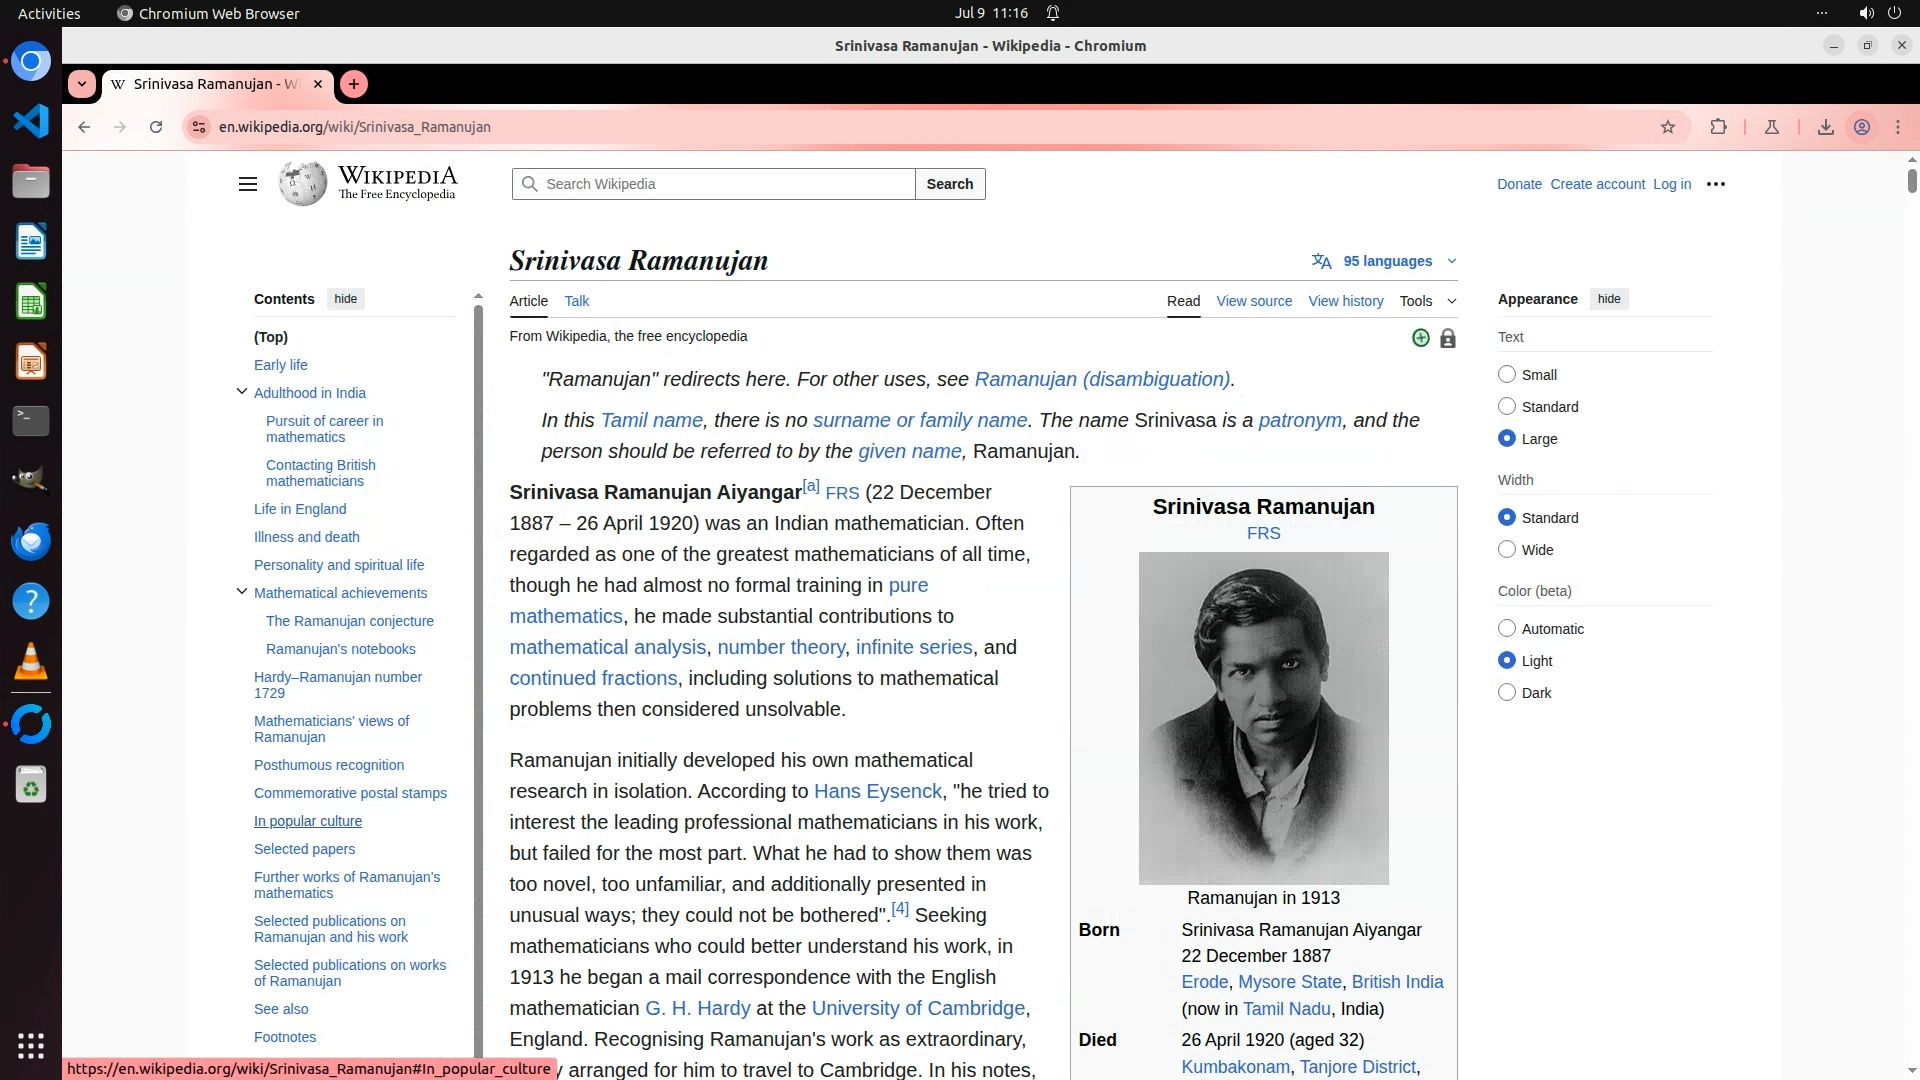Open the Chromium downloads icon

tap(1825, 127)
